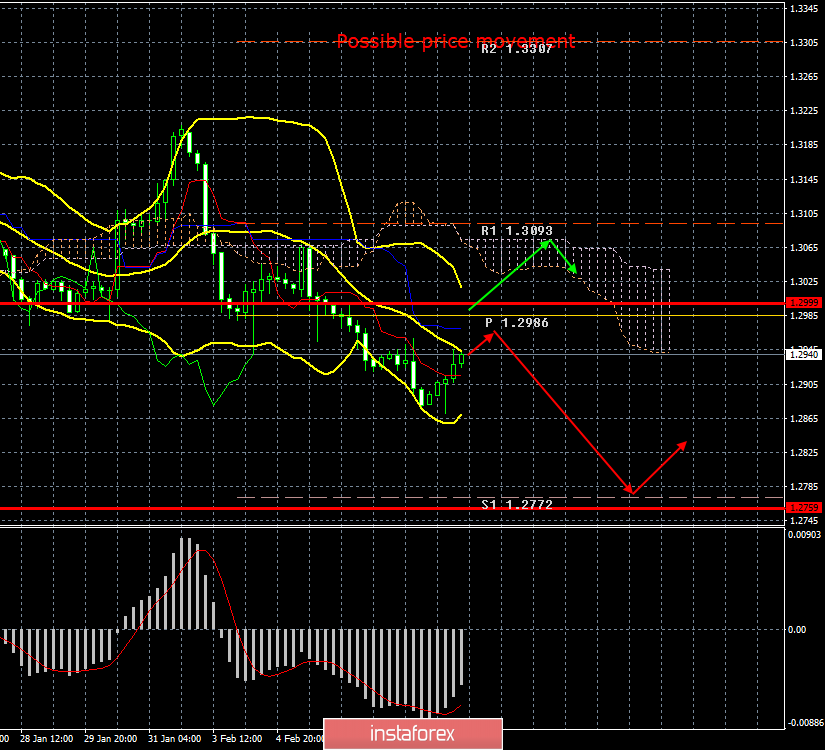Click the current price tag 1.2940

coord(804,354)
